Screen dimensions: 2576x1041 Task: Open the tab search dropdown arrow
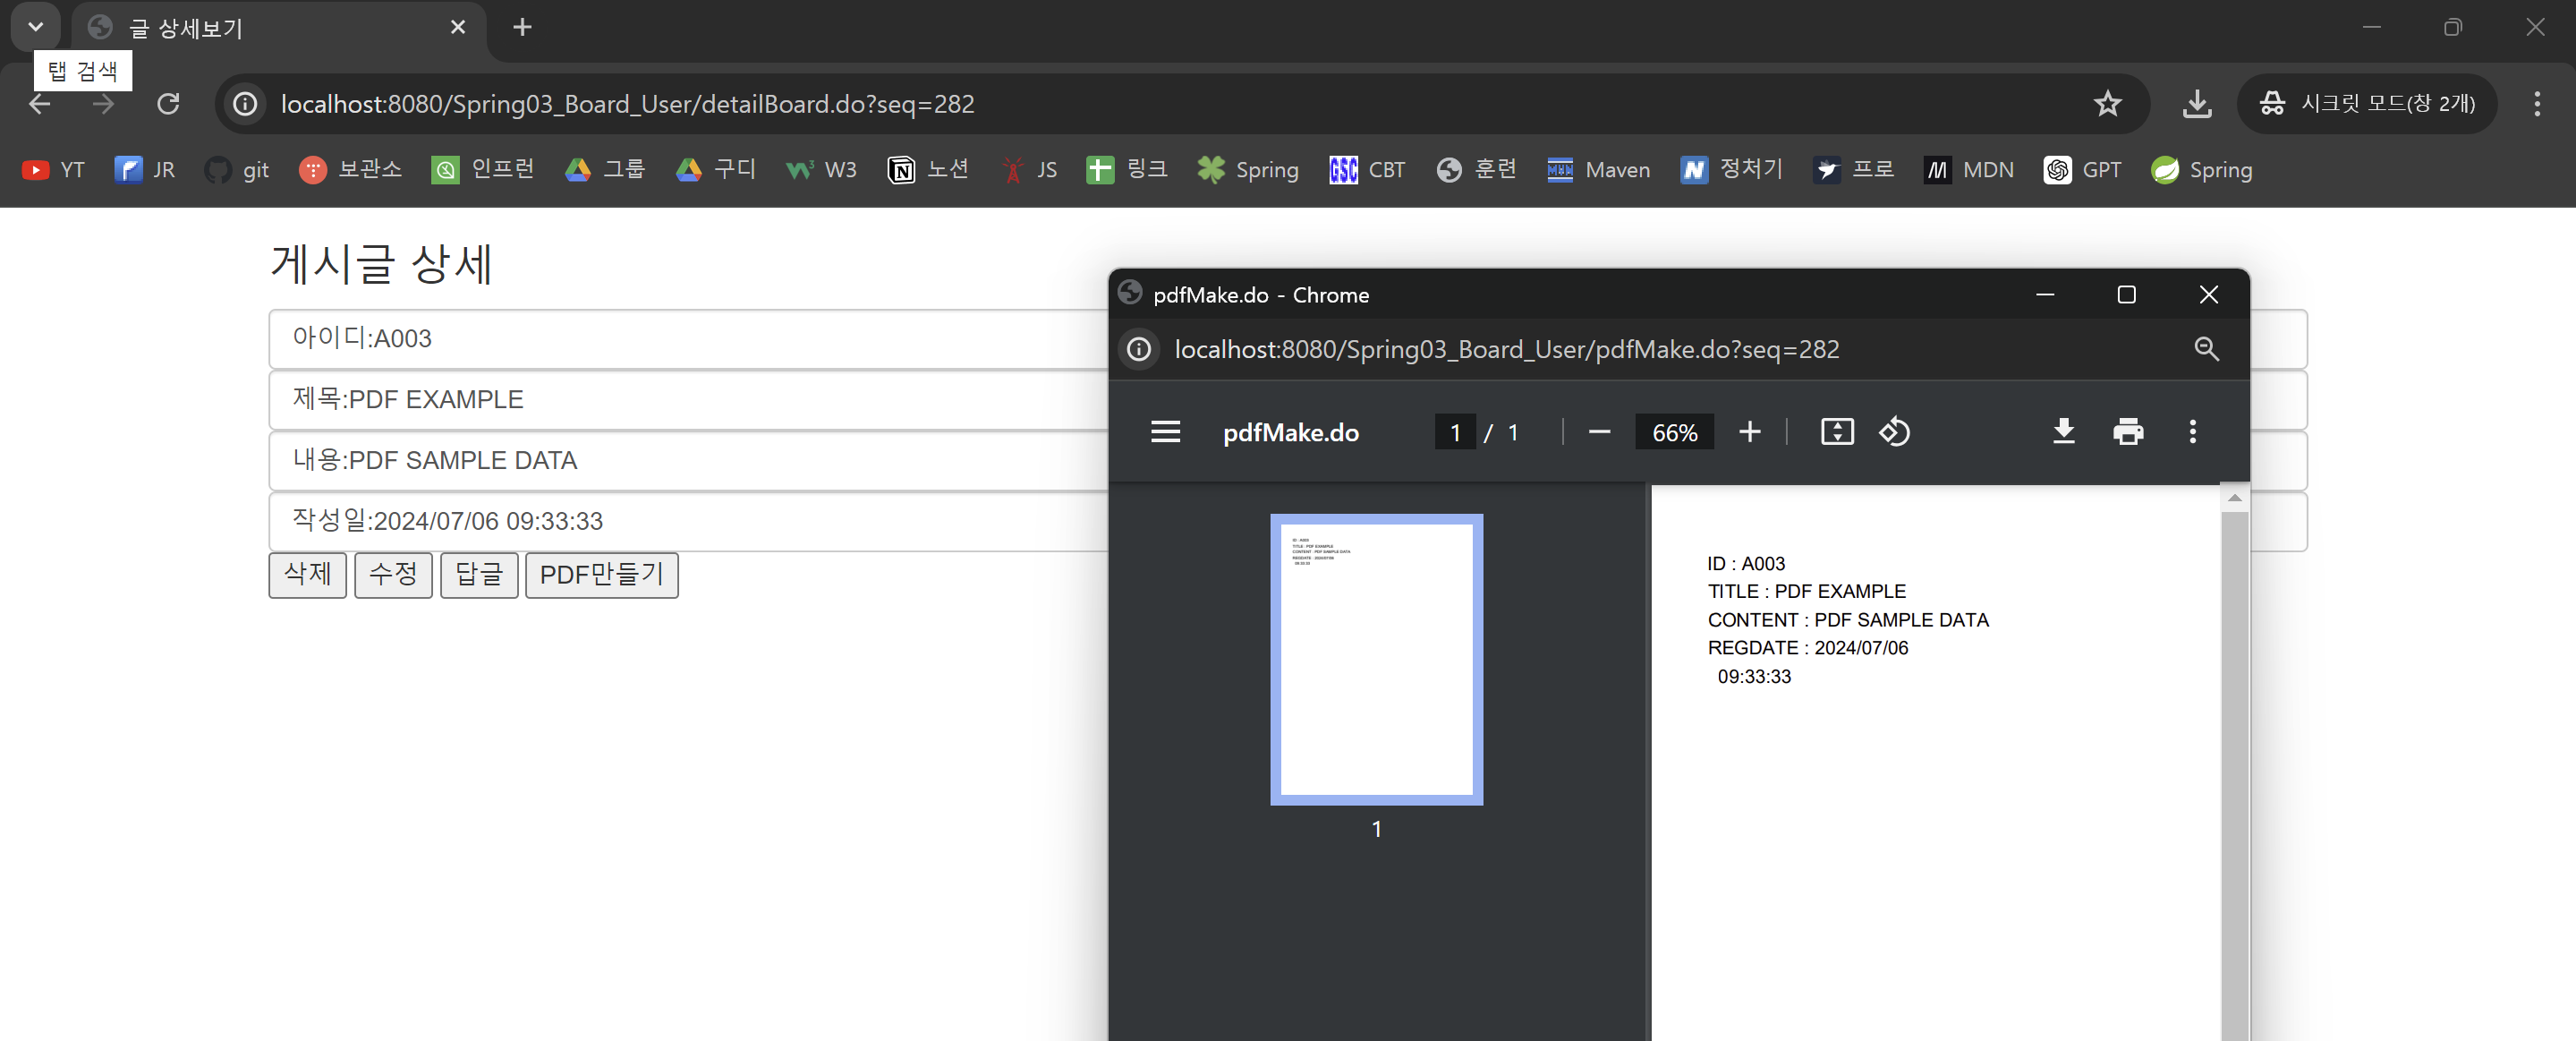tap(36, 27)
